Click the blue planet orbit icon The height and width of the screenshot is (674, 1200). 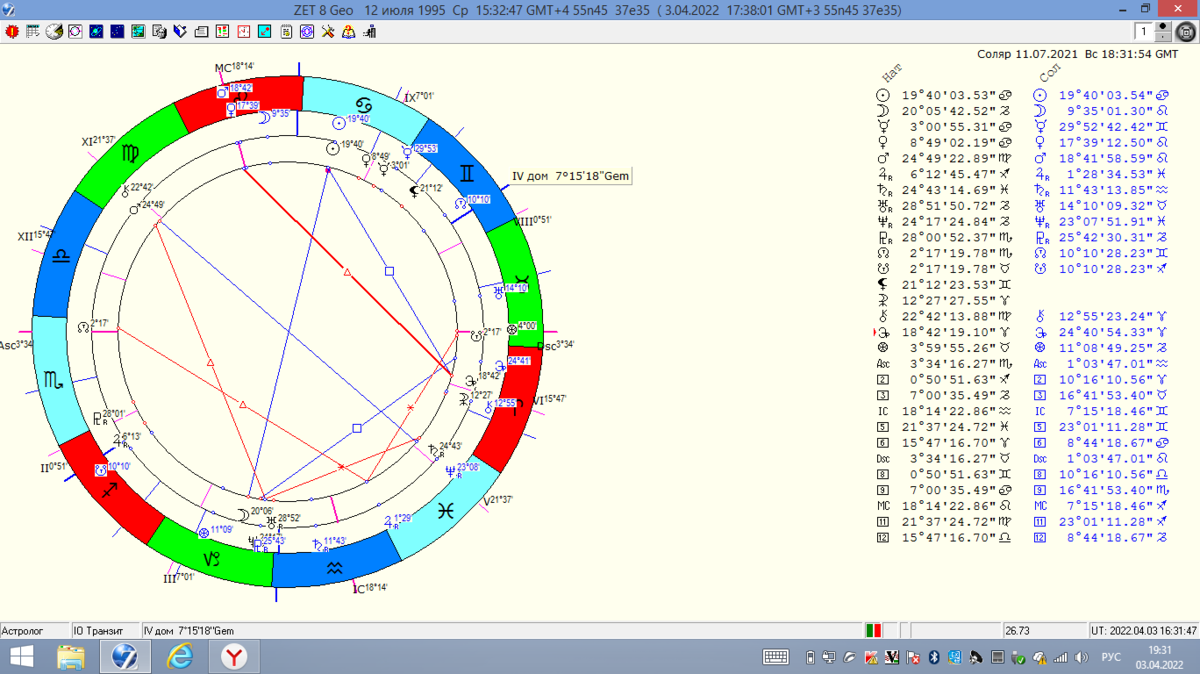click(96, 32)
